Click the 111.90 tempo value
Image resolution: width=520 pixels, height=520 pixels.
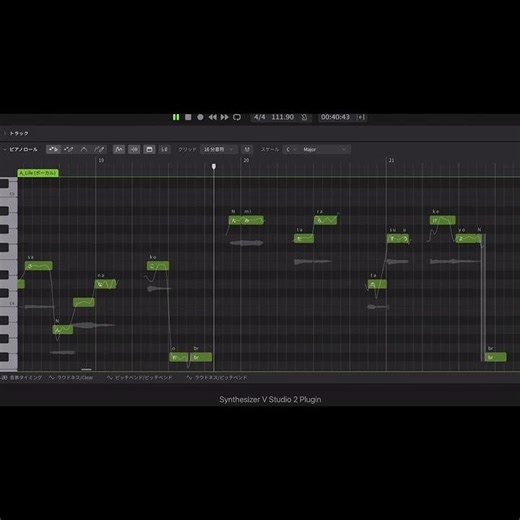(282, 117)
